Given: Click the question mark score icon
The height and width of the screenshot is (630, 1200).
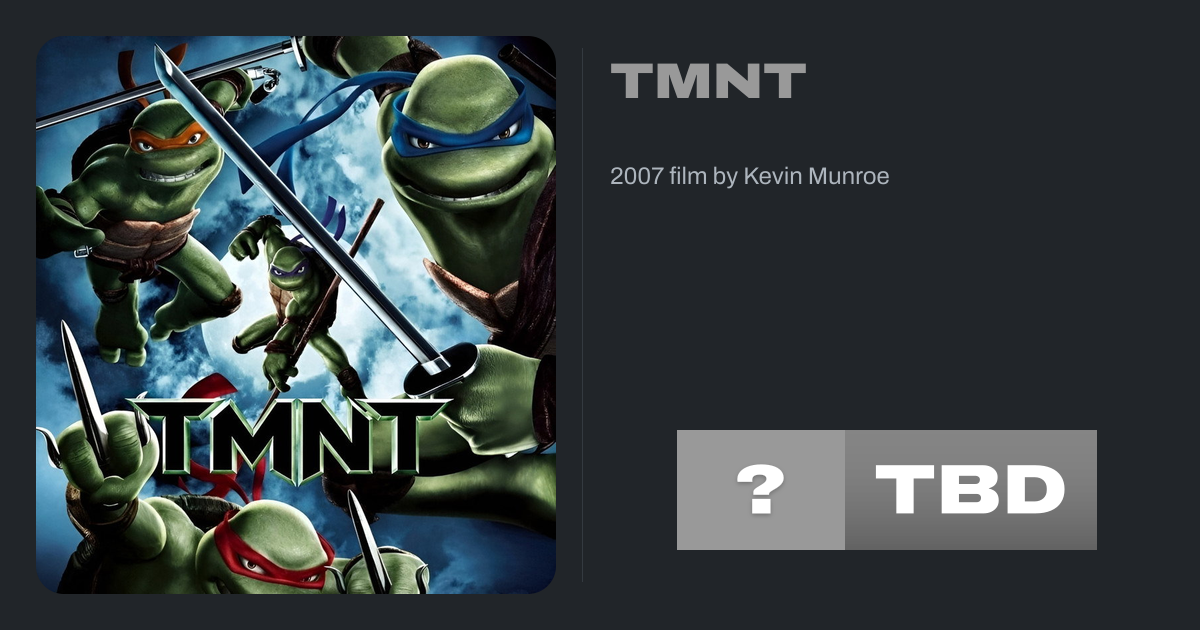Looking at the screenshot, I should (x=760, y=490).
